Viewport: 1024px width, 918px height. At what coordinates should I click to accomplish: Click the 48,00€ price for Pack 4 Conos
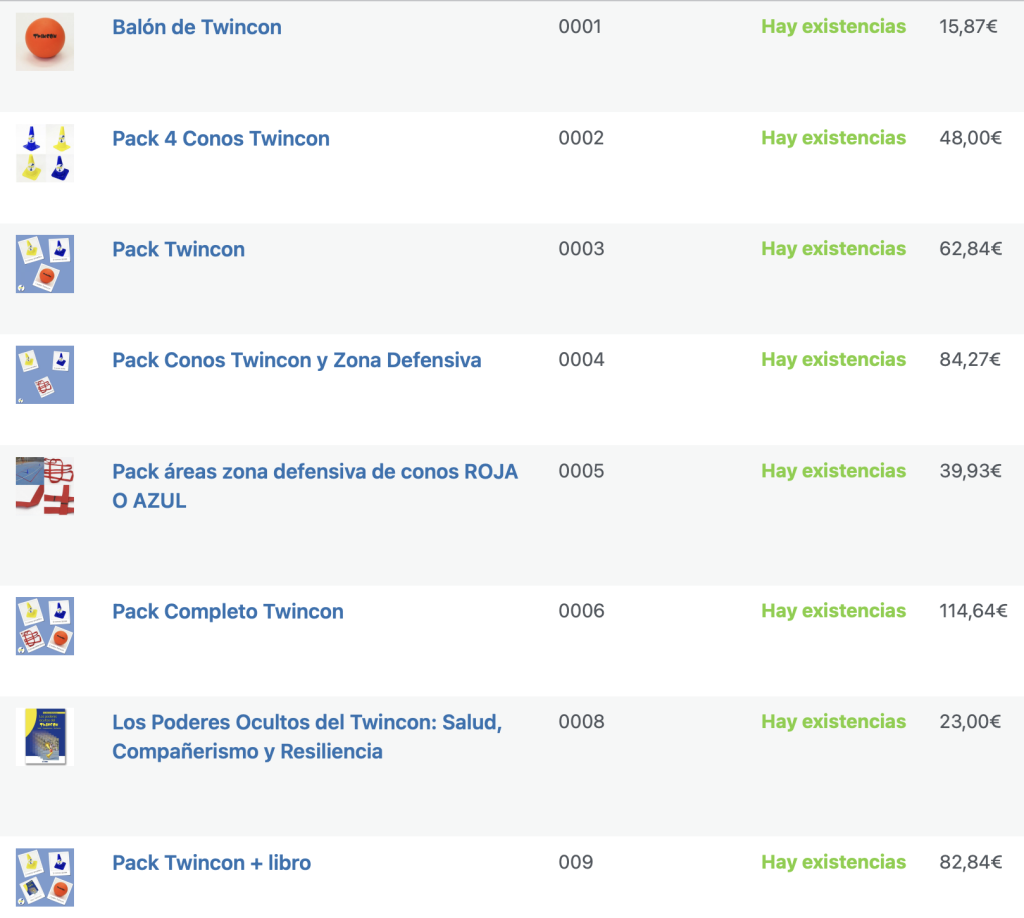coord(970,138)
